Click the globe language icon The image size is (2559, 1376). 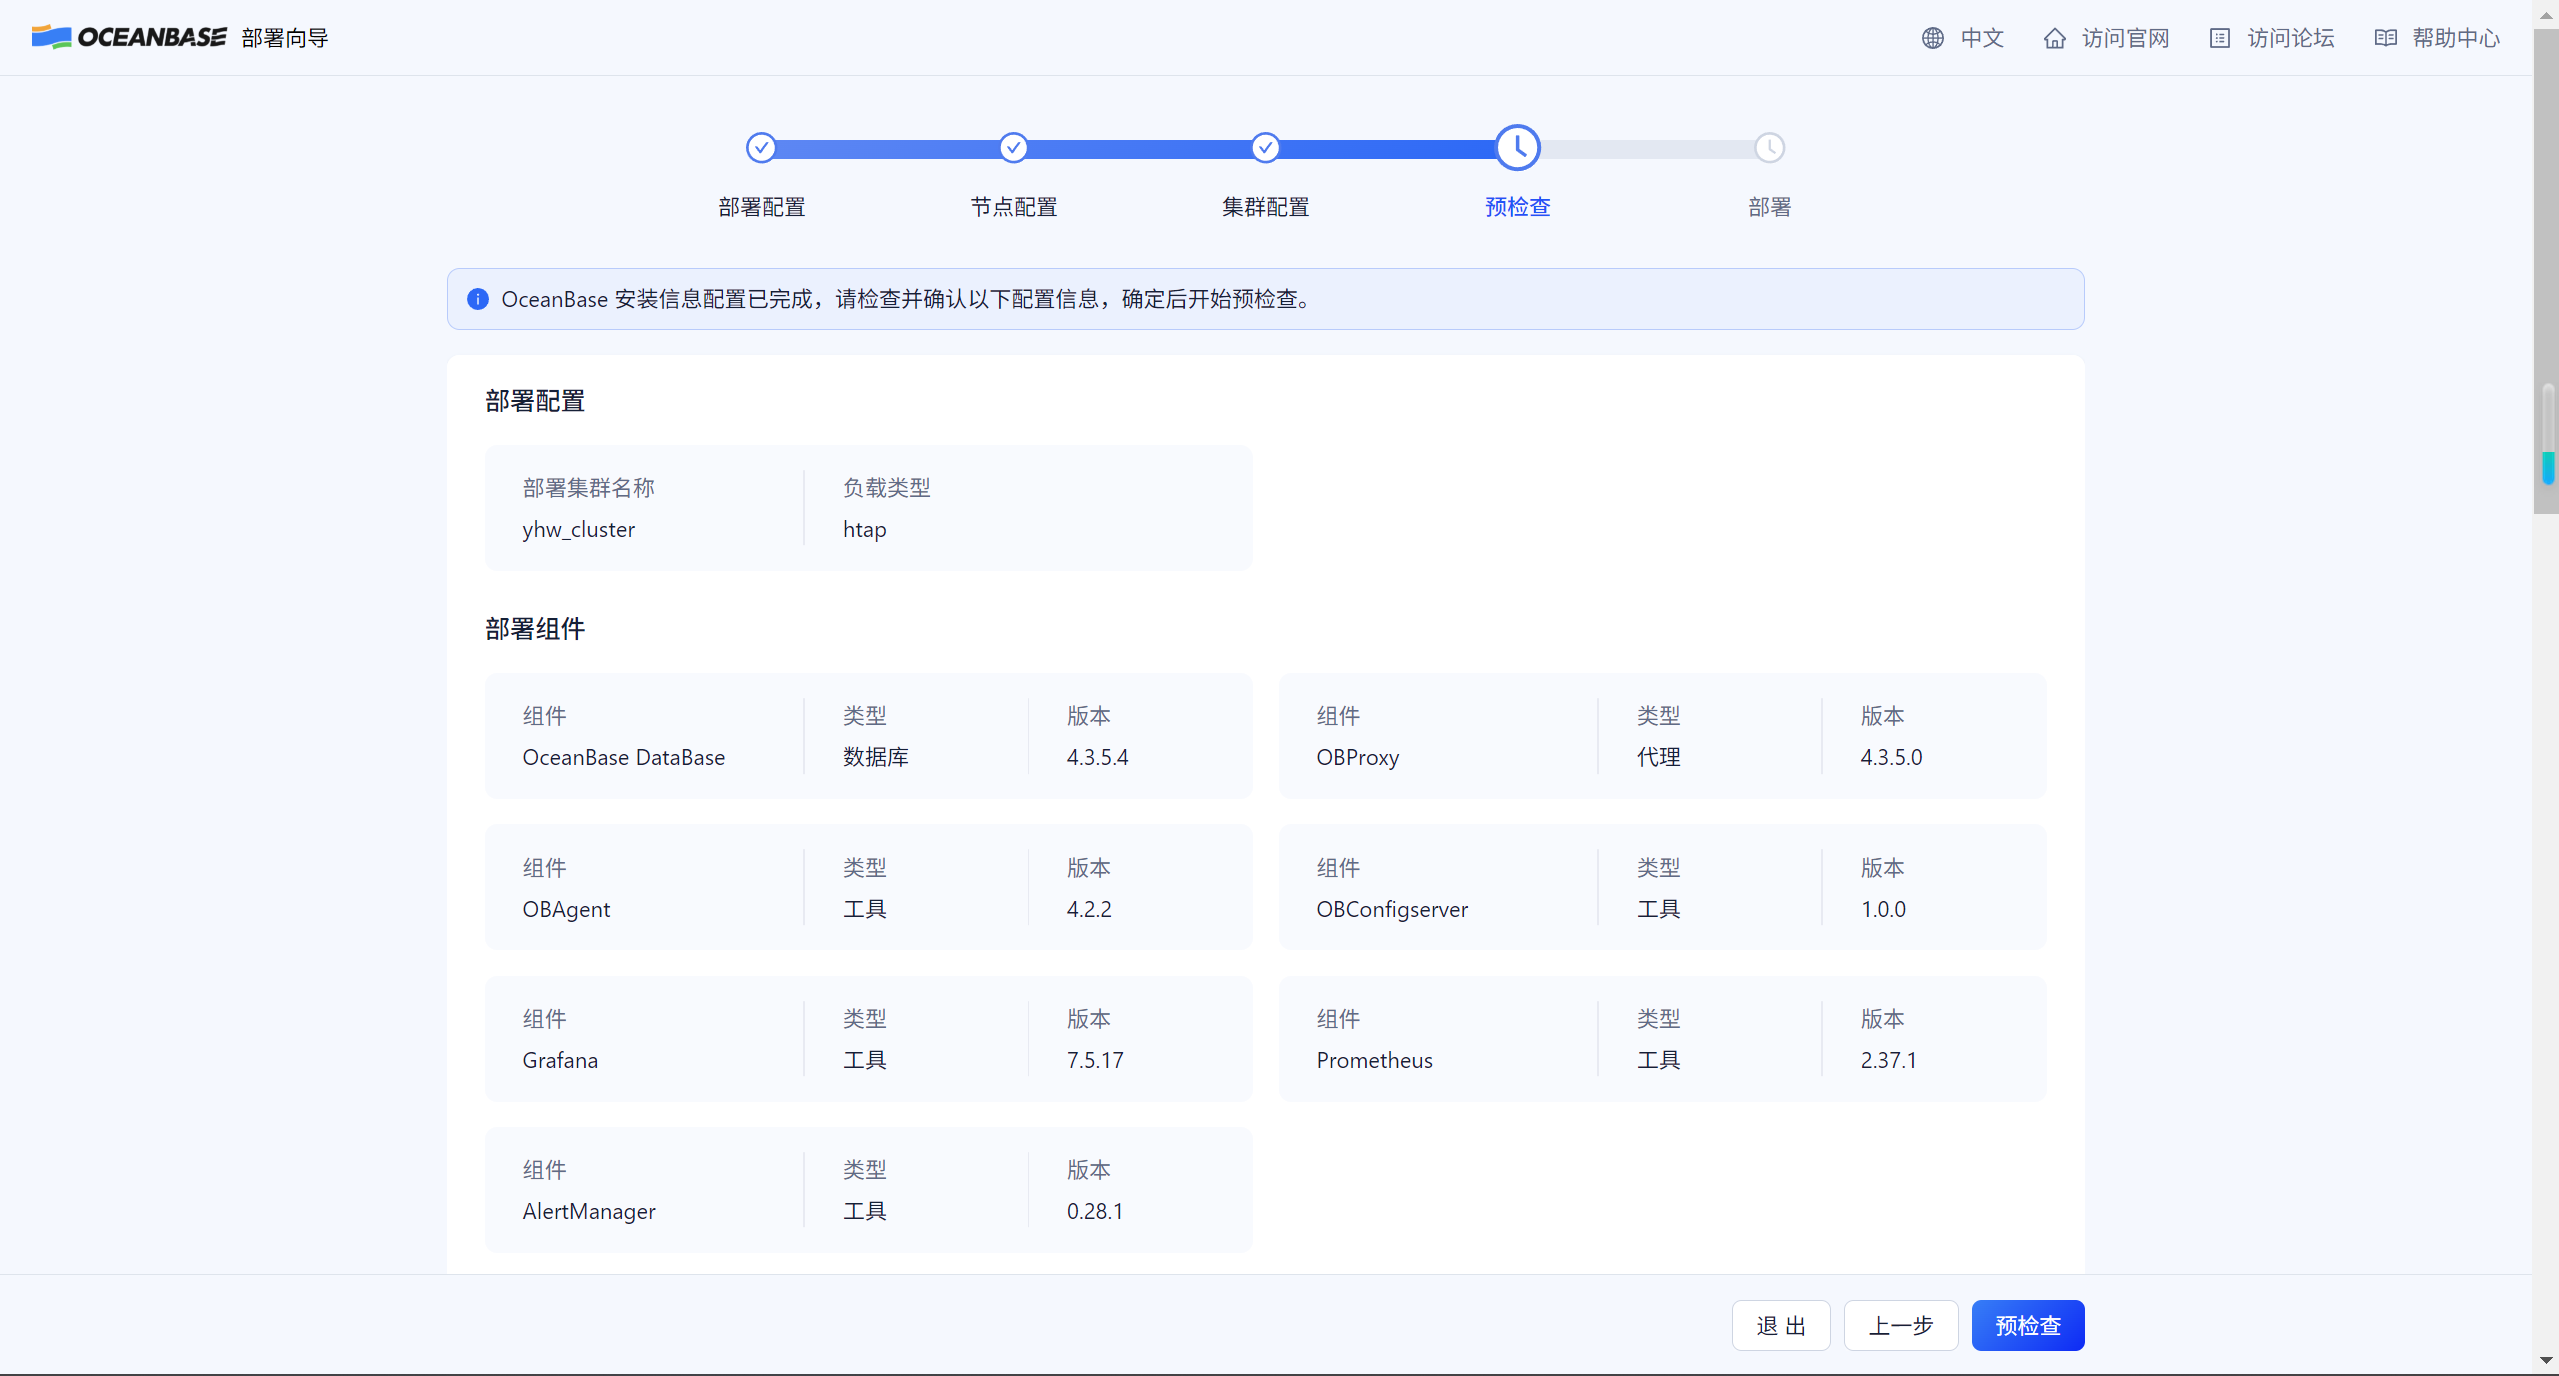1932,38
